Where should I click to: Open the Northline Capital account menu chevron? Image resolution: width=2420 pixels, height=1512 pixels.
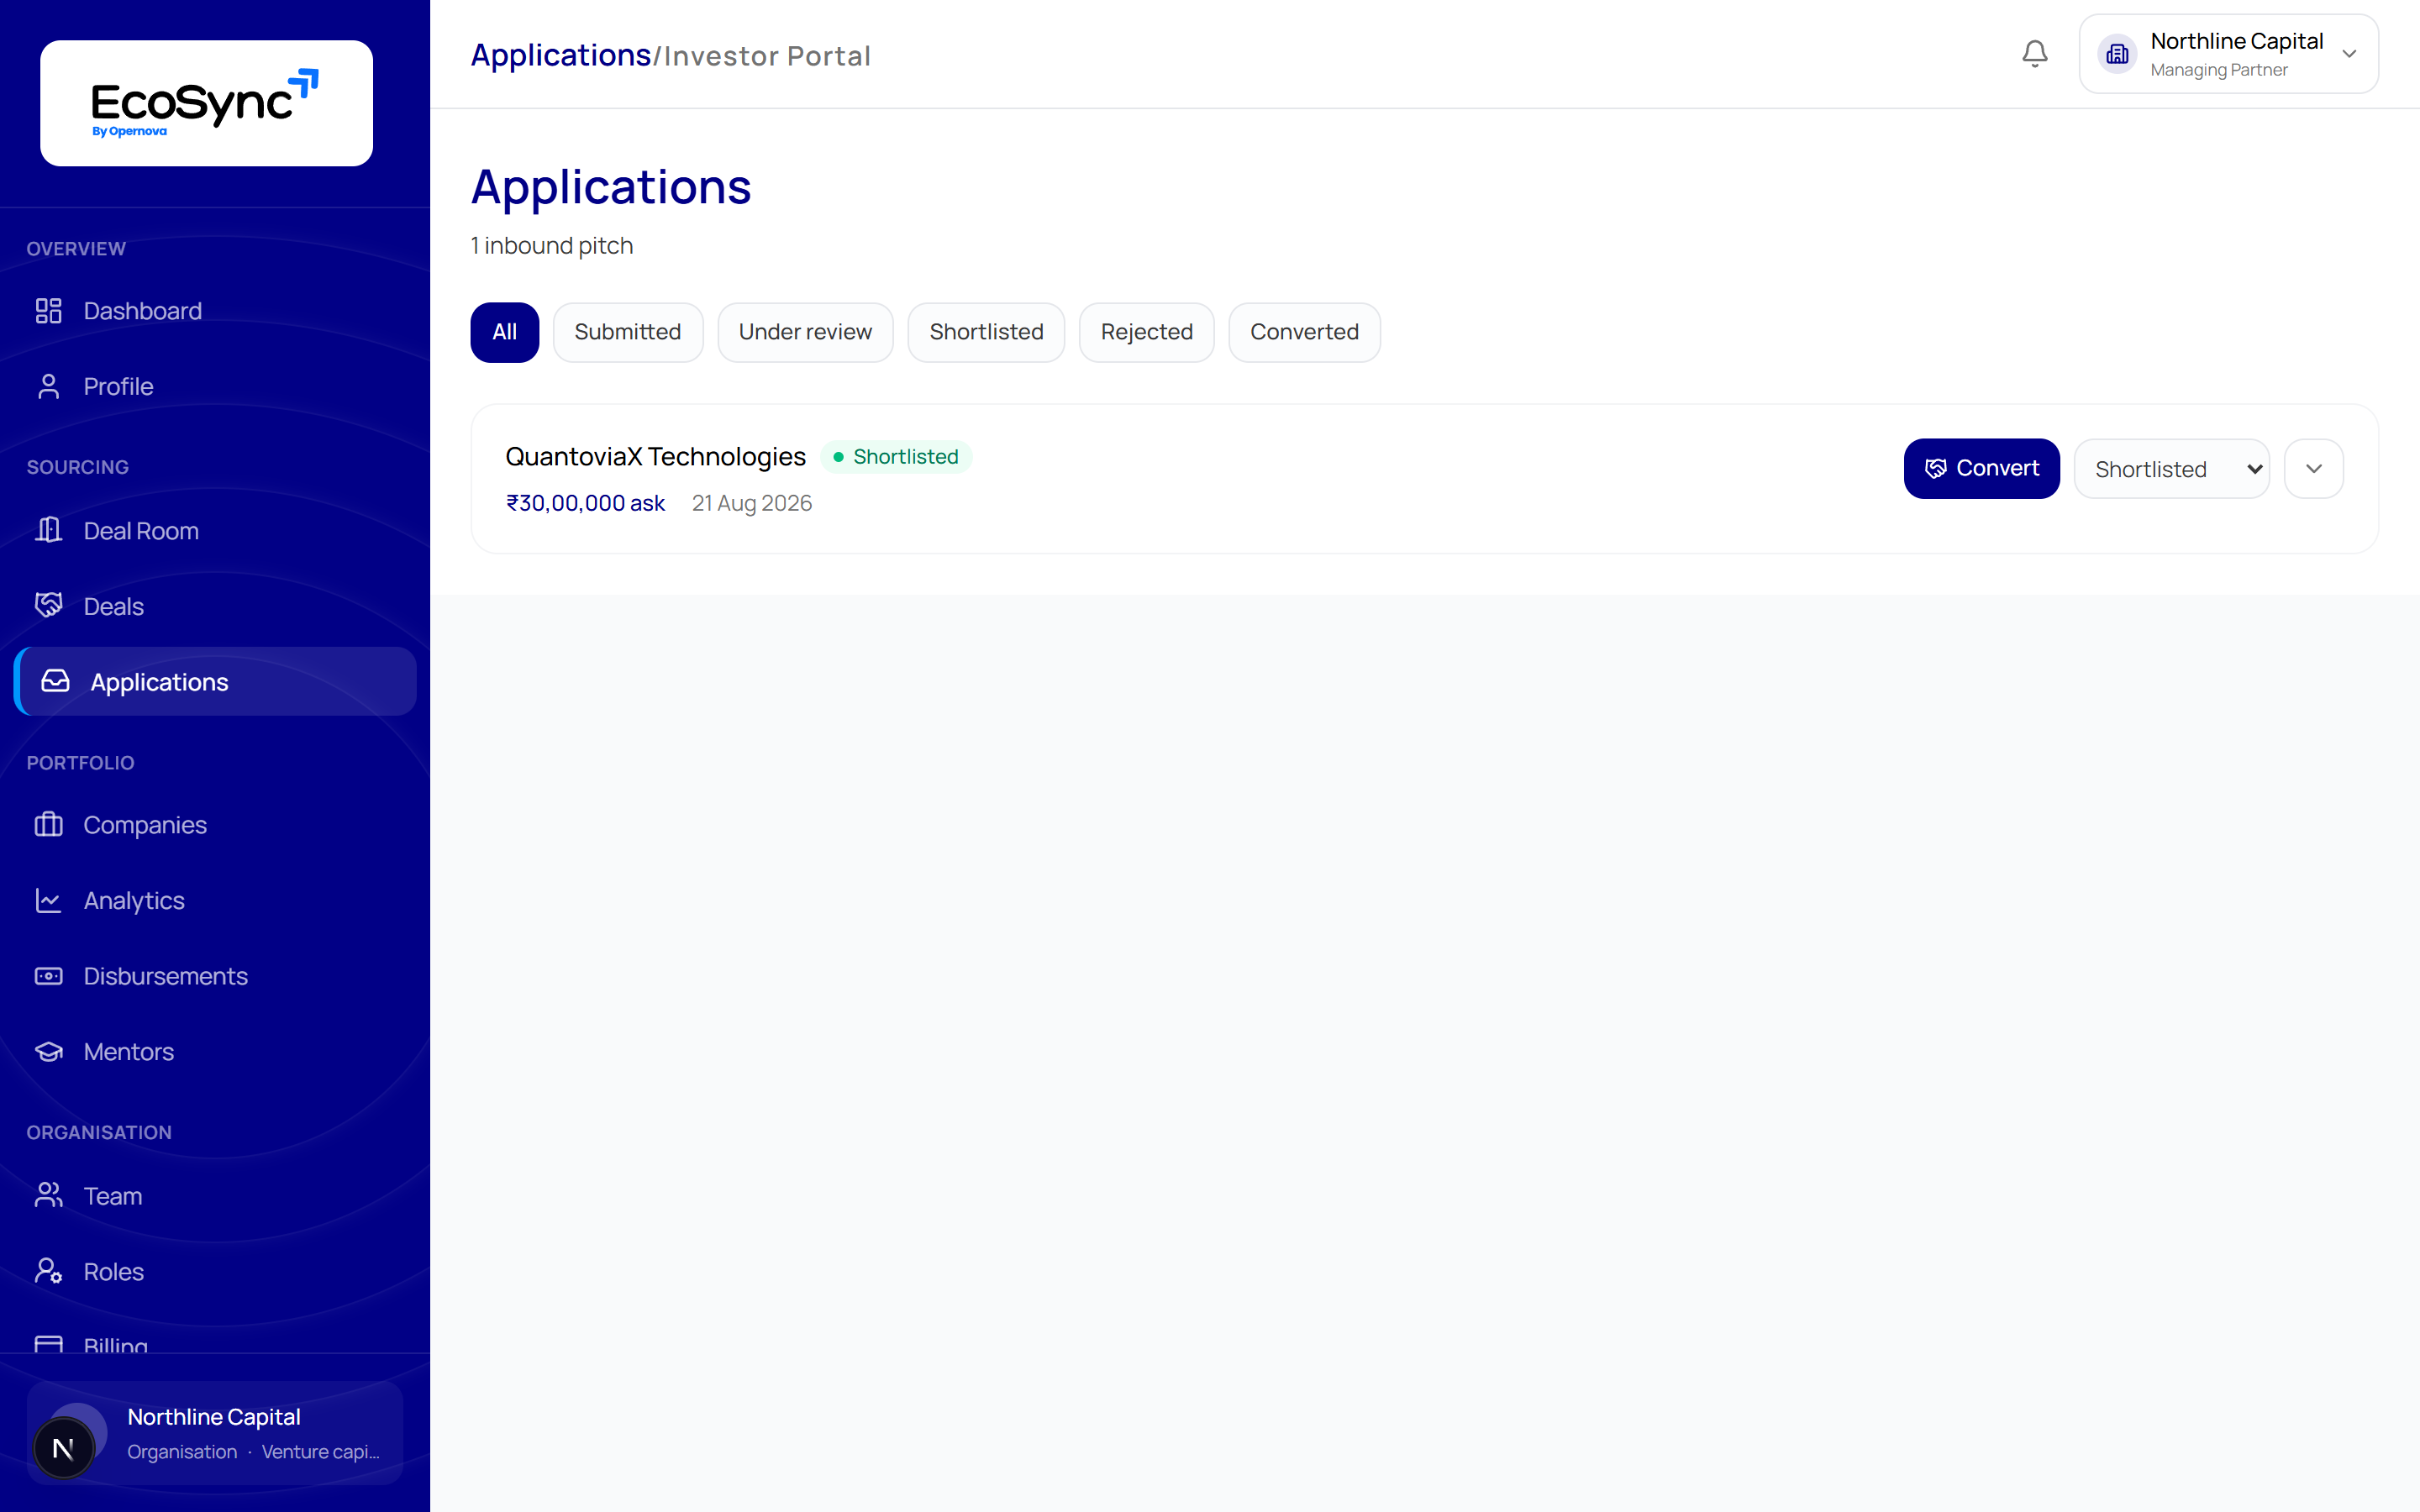click(x=2349, y=54)
